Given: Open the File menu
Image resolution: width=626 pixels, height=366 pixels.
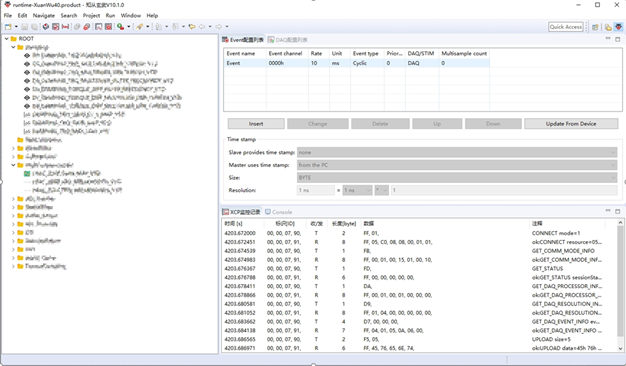Looking at the screenshot, I should coord(8,15).
